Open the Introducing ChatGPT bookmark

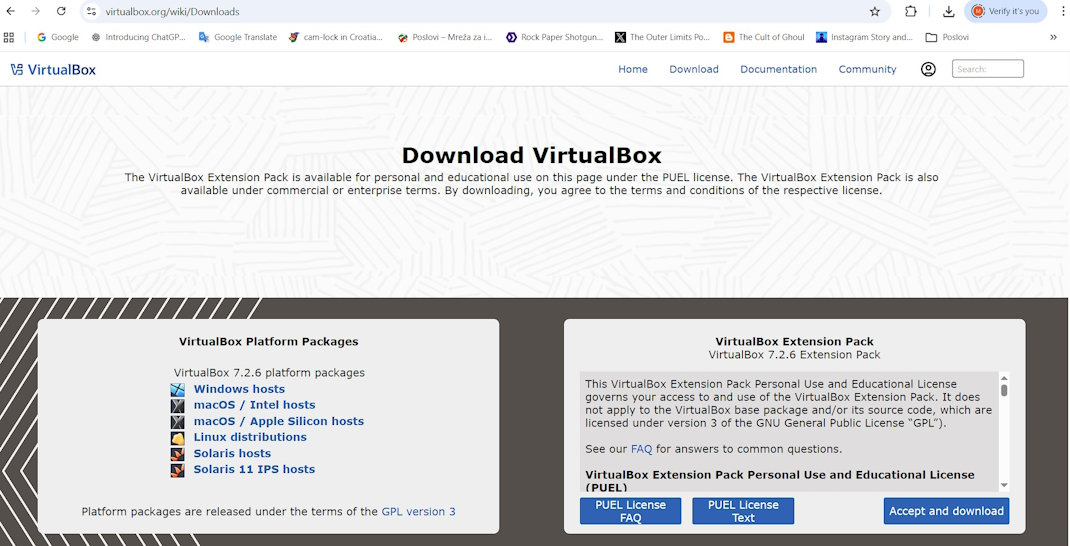click(x=139, y=37)
